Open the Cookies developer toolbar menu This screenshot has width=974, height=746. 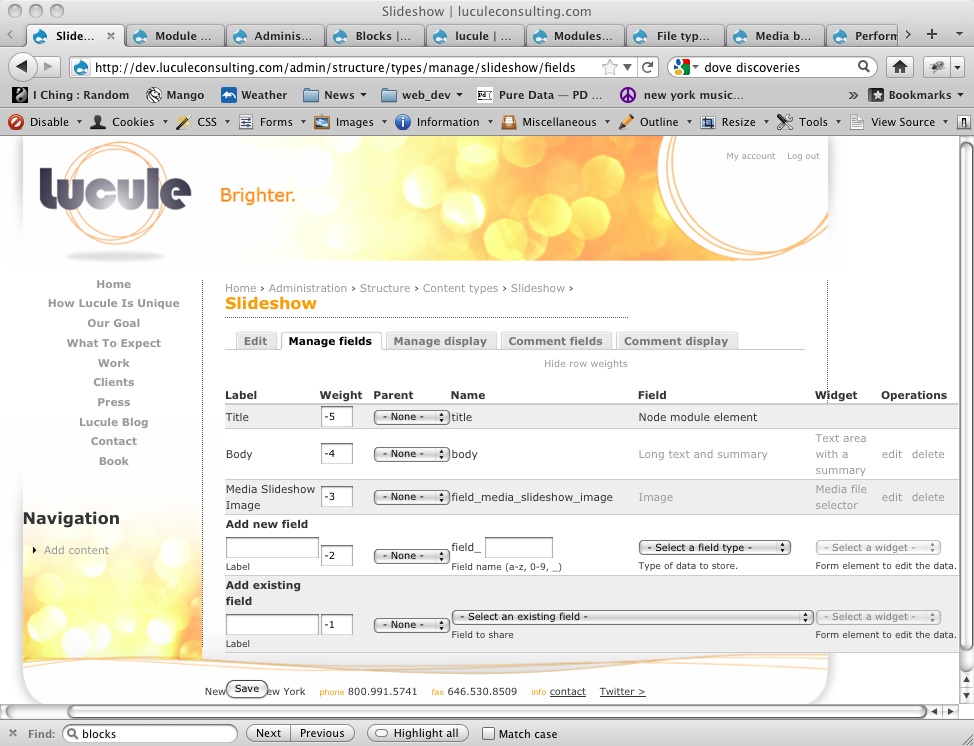click(129, 122)
